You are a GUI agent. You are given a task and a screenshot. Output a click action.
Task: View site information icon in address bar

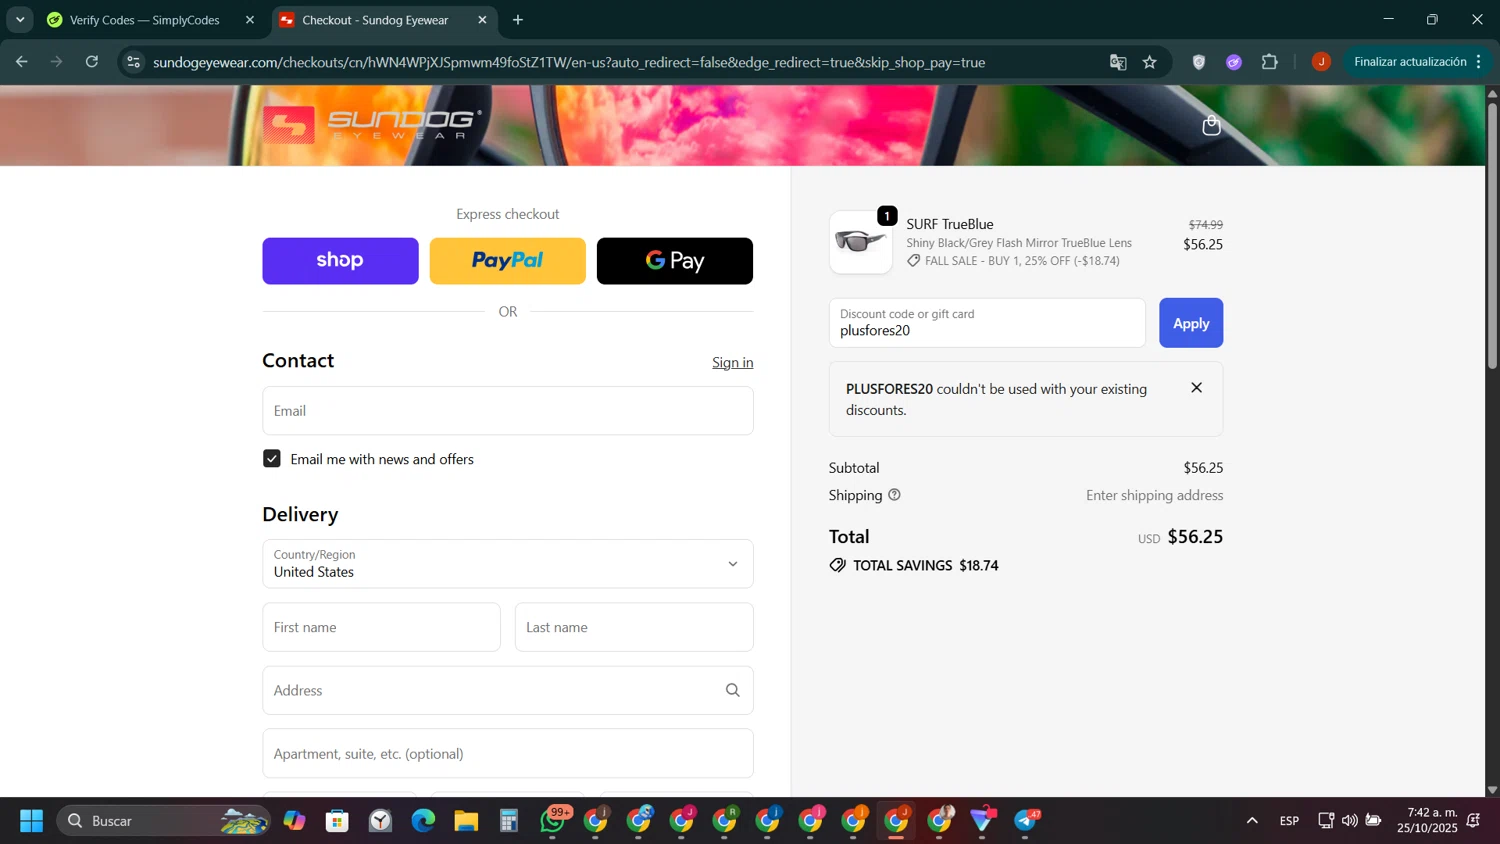(x=133, y=62)
